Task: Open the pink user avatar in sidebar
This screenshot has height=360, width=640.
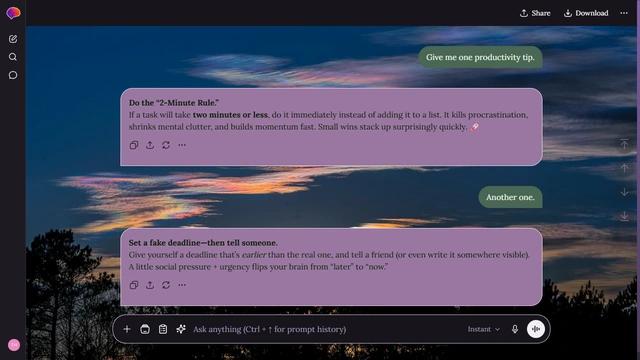Action: [x=14, y=345]
